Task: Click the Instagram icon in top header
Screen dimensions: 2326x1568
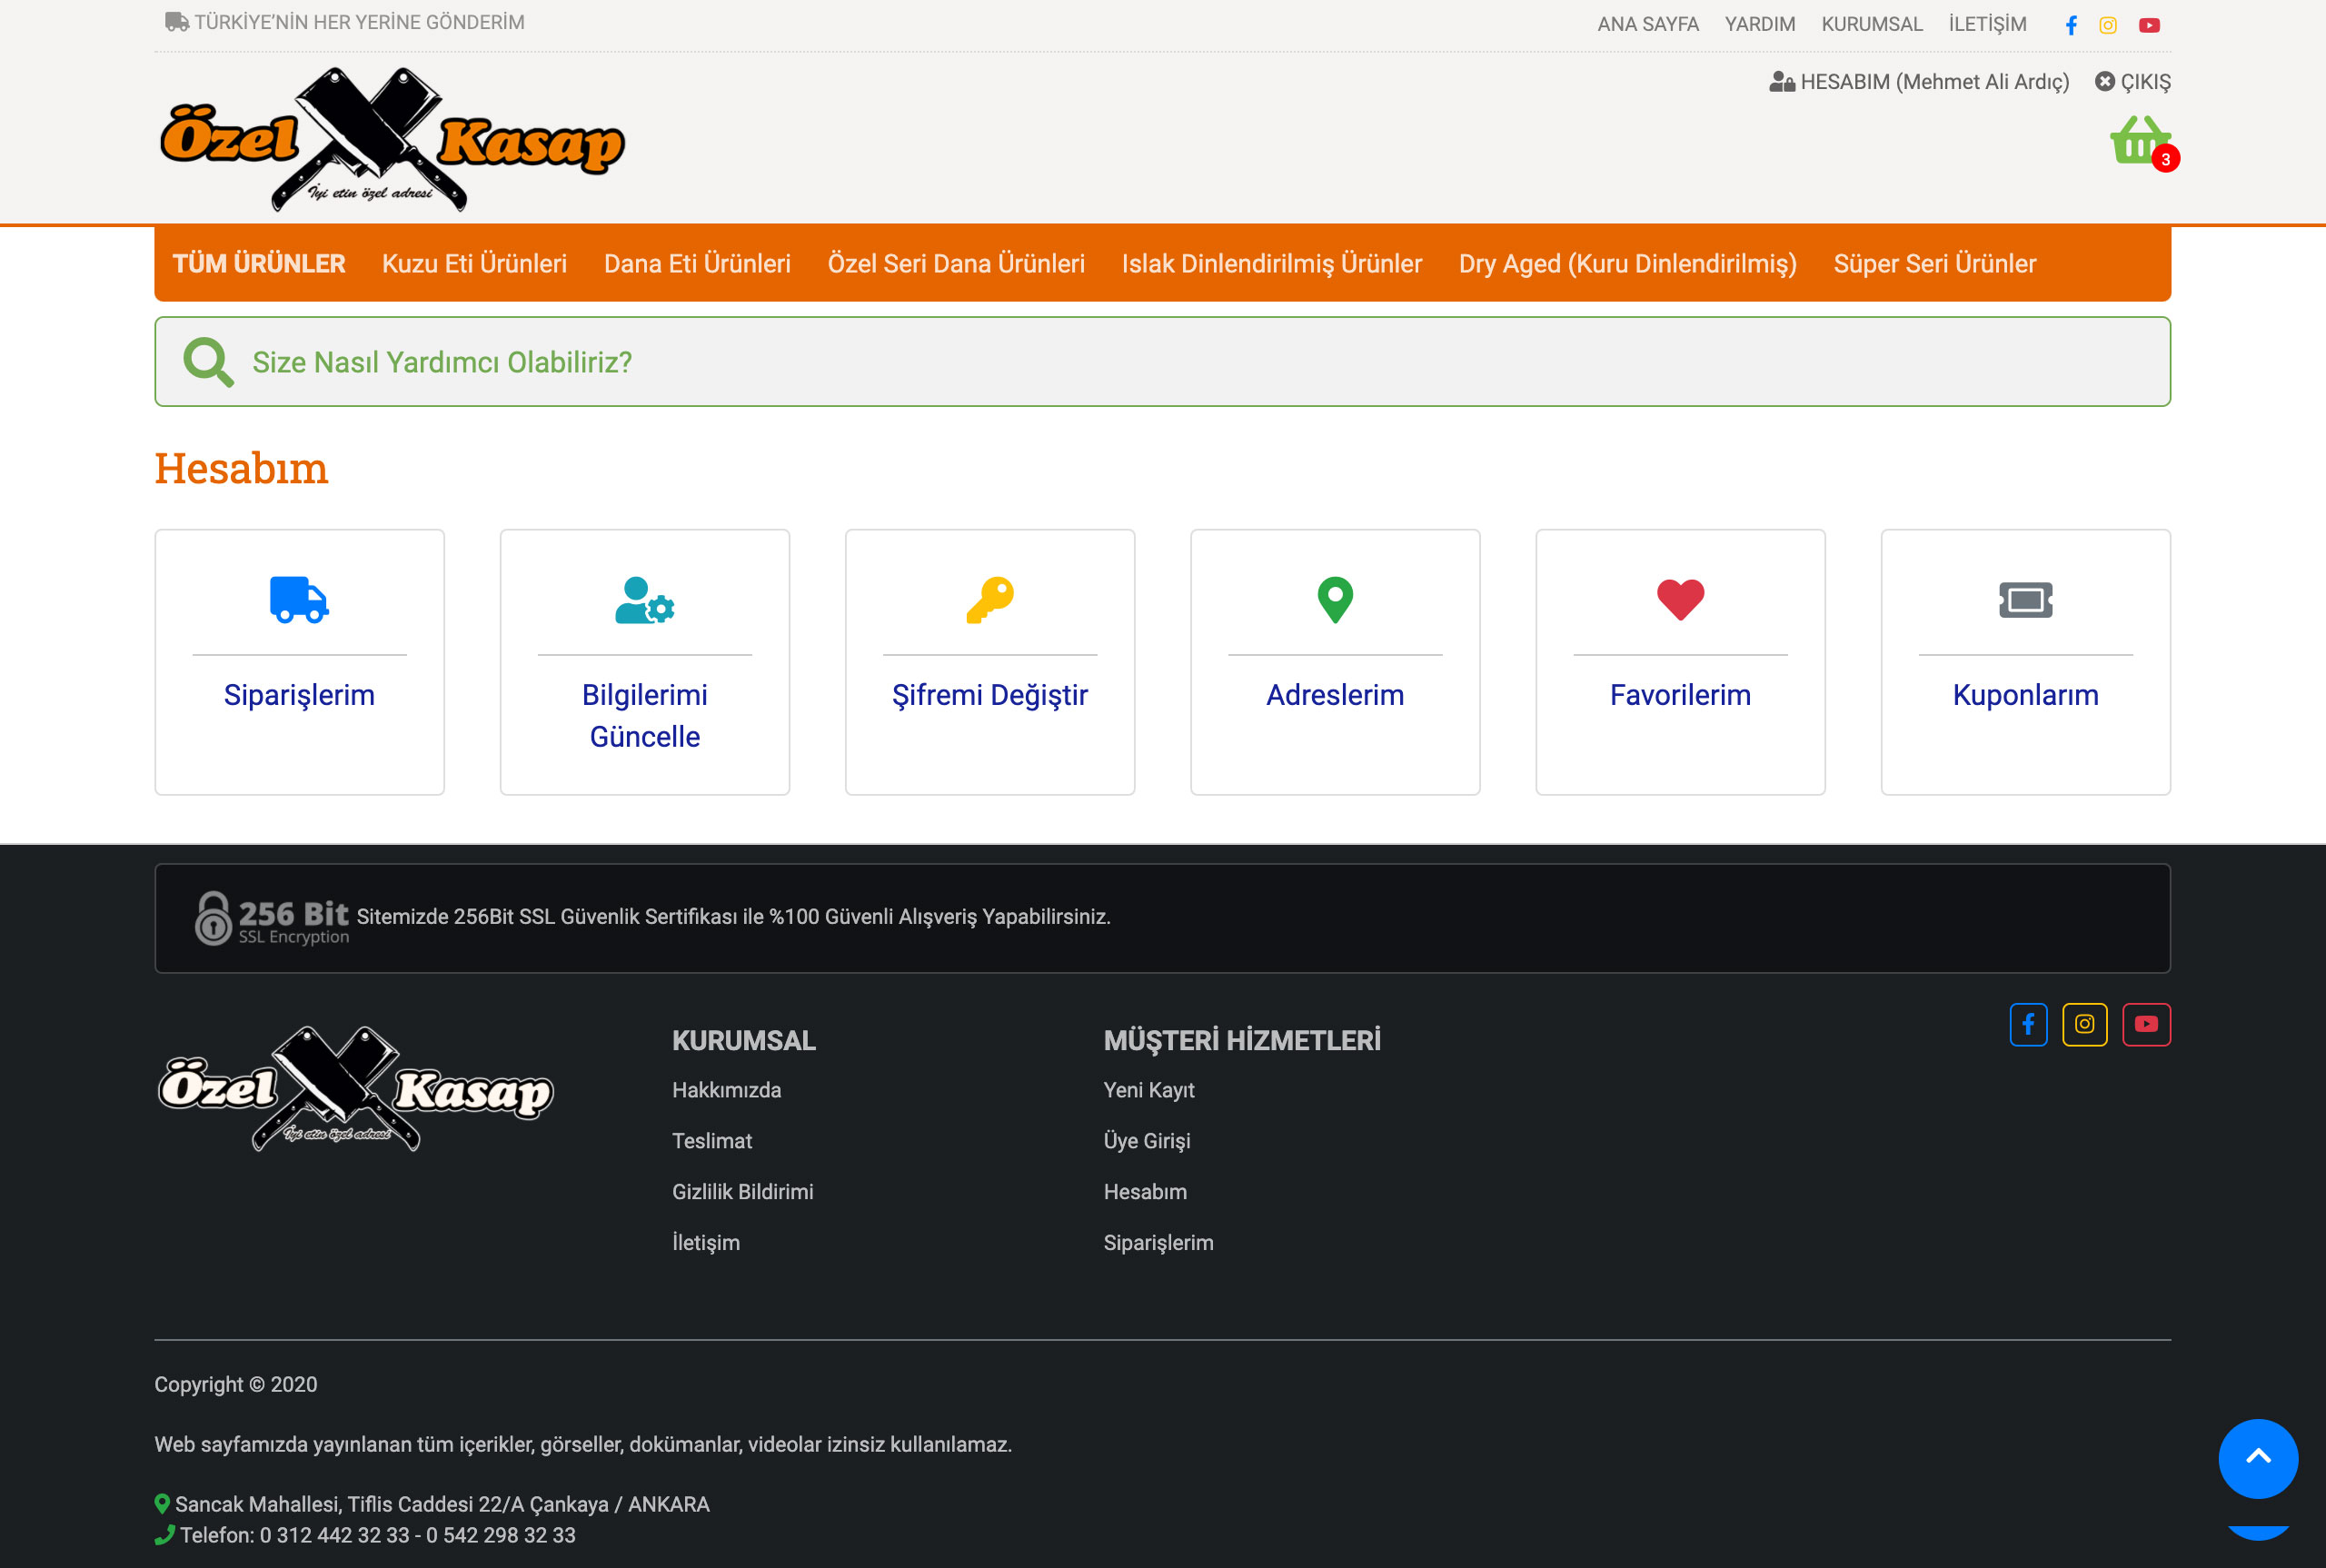Action: click(x=2108, y=25)
